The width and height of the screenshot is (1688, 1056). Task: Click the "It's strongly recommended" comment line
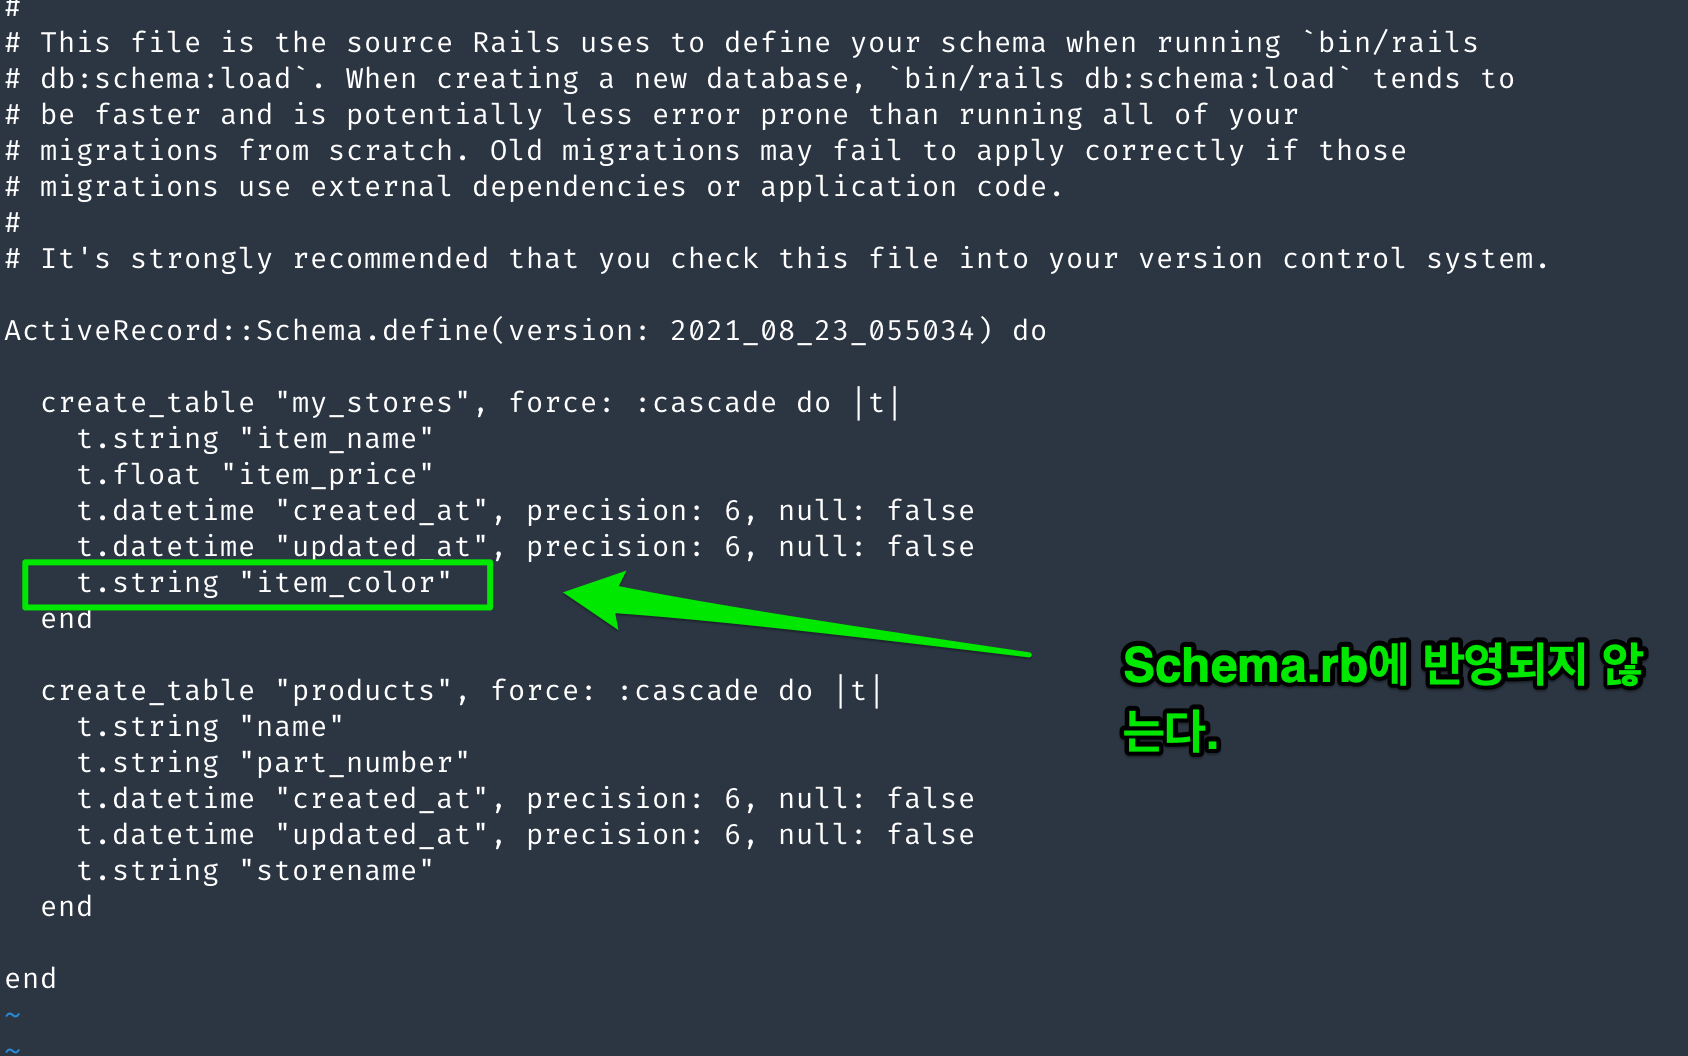click(776, 259)
